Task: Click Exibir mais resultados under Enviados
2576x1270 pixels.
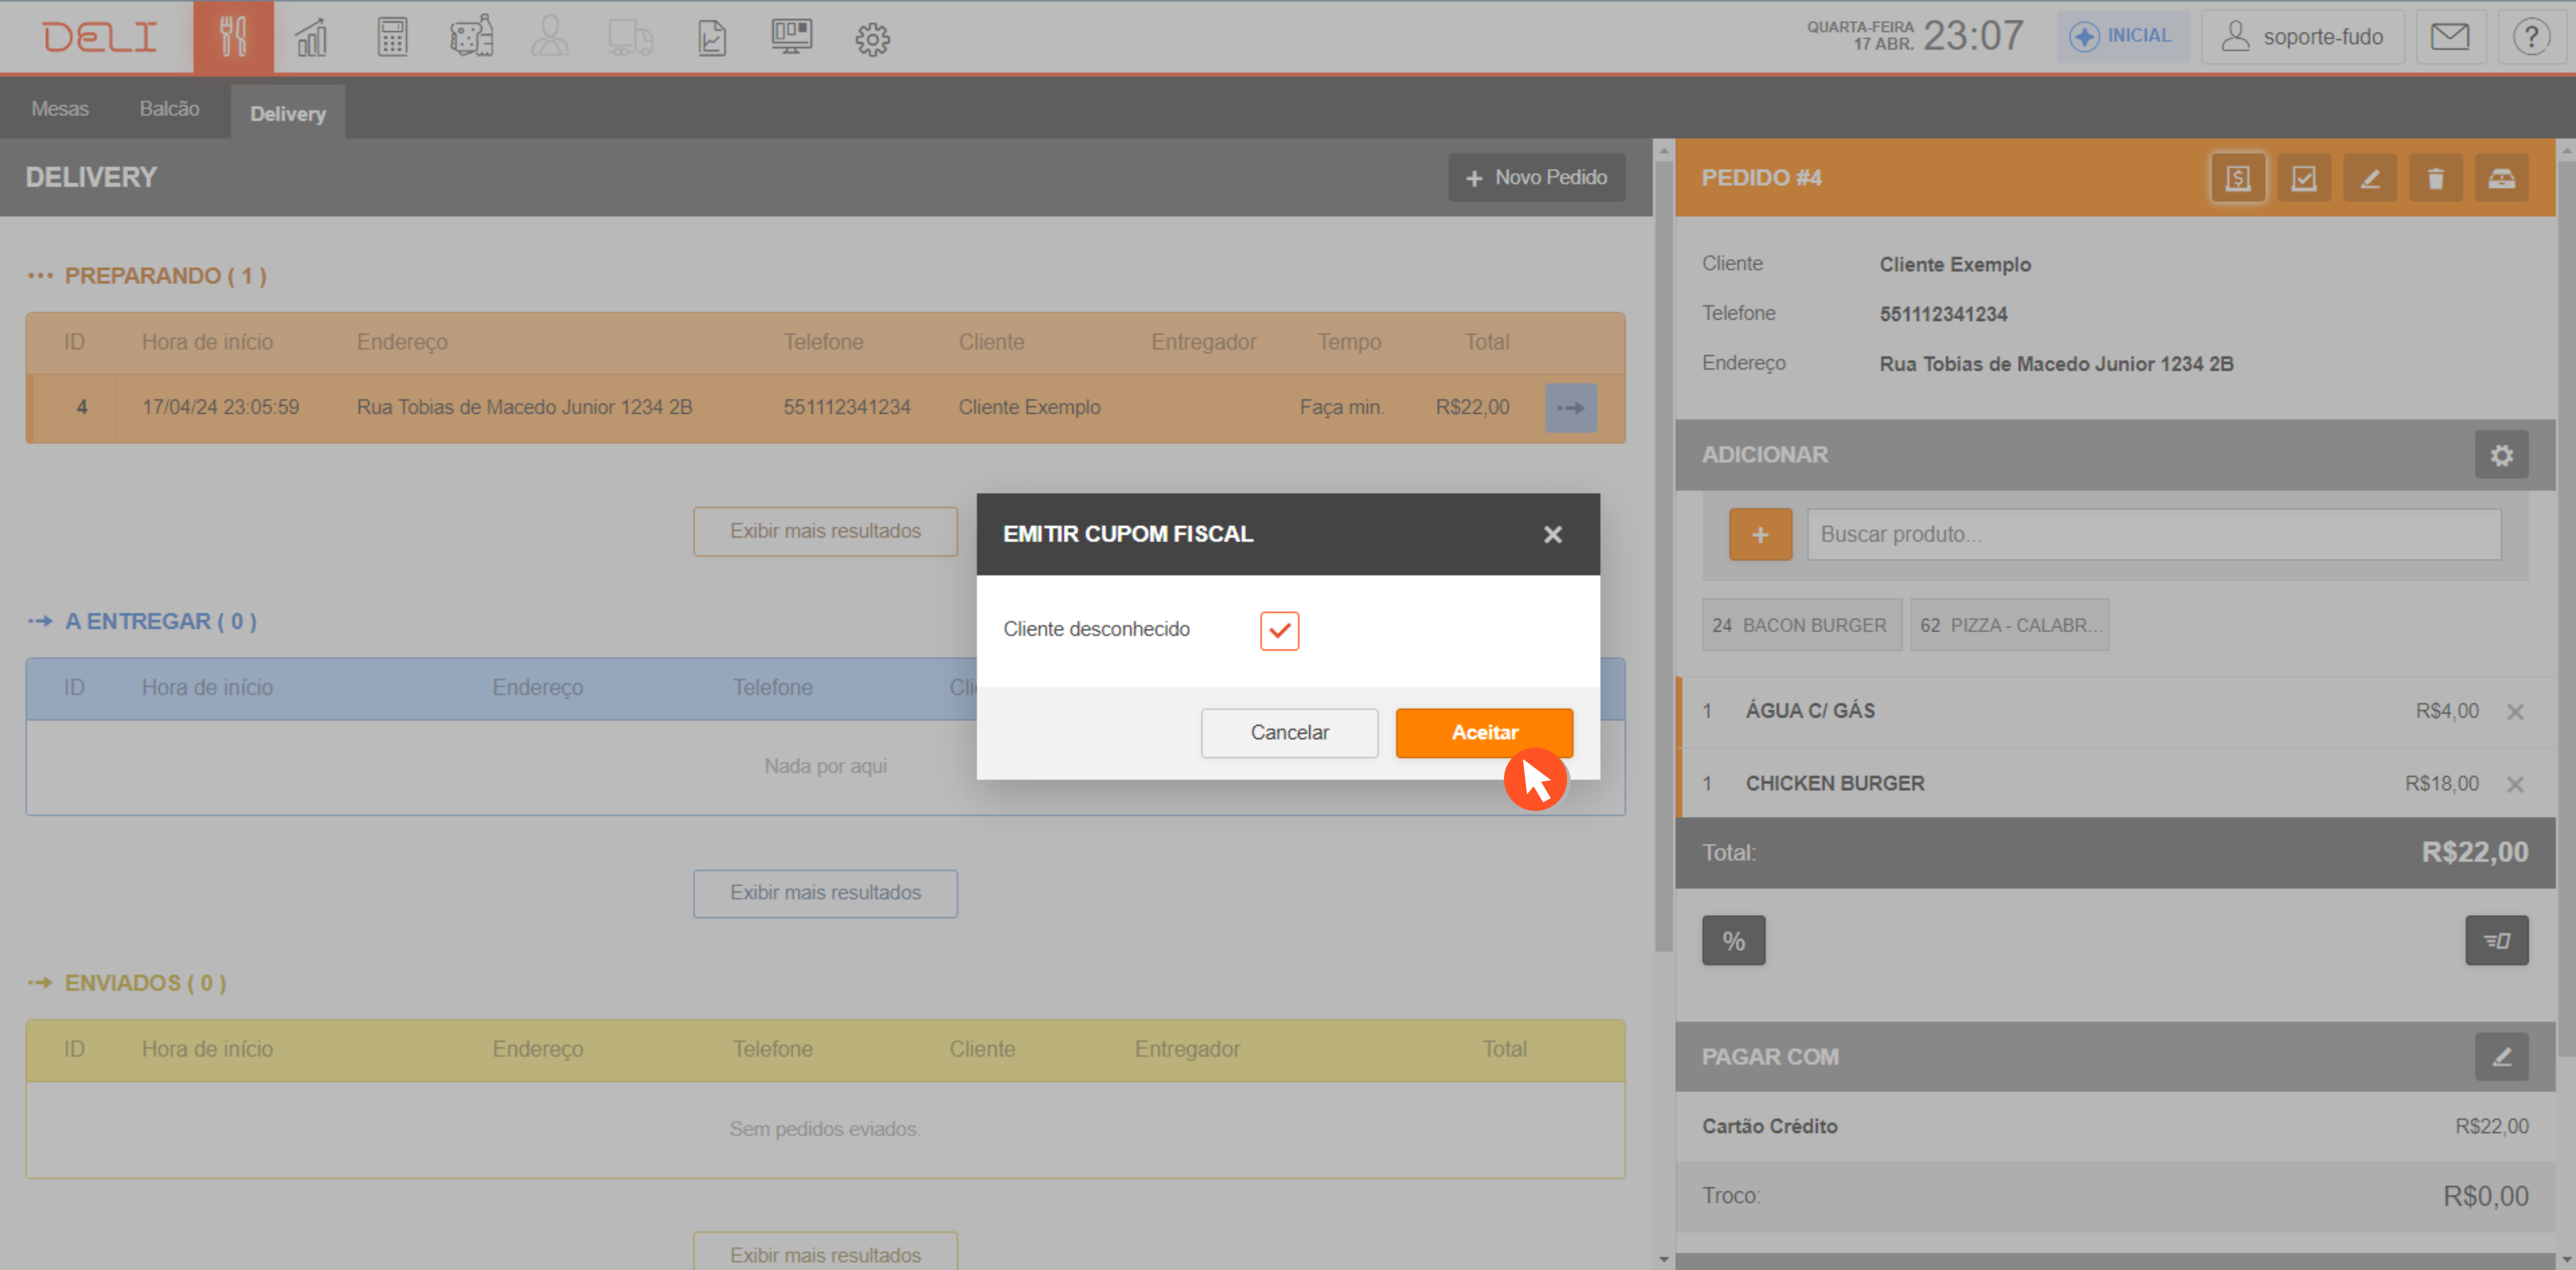Action: tap(825, 1251)
